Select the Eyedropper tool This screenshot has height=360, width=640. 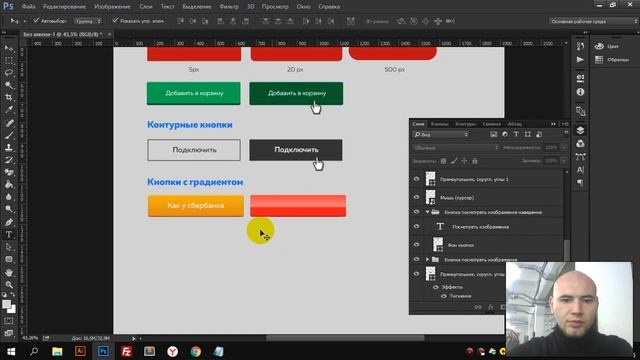(x=9, y=109)
